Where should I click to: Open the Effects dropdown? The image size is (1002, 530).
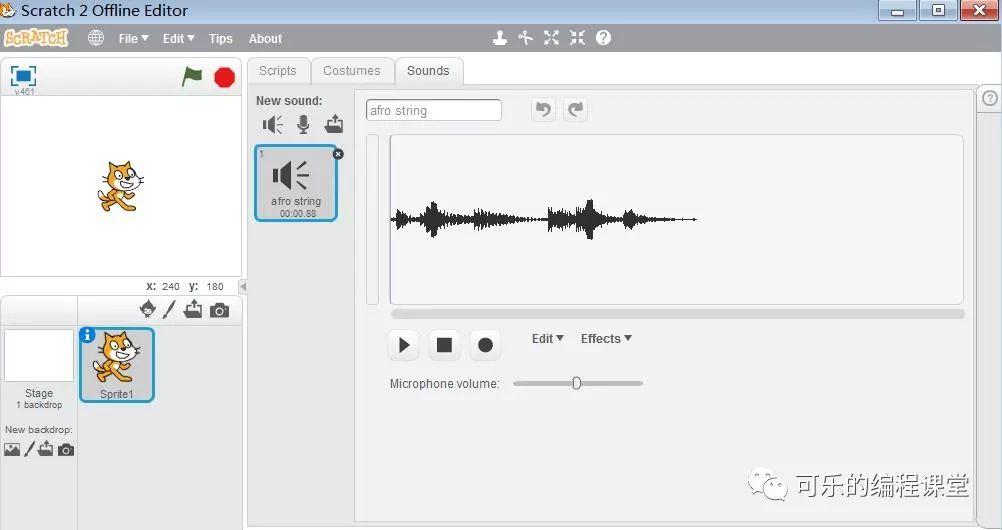point(606,339)
